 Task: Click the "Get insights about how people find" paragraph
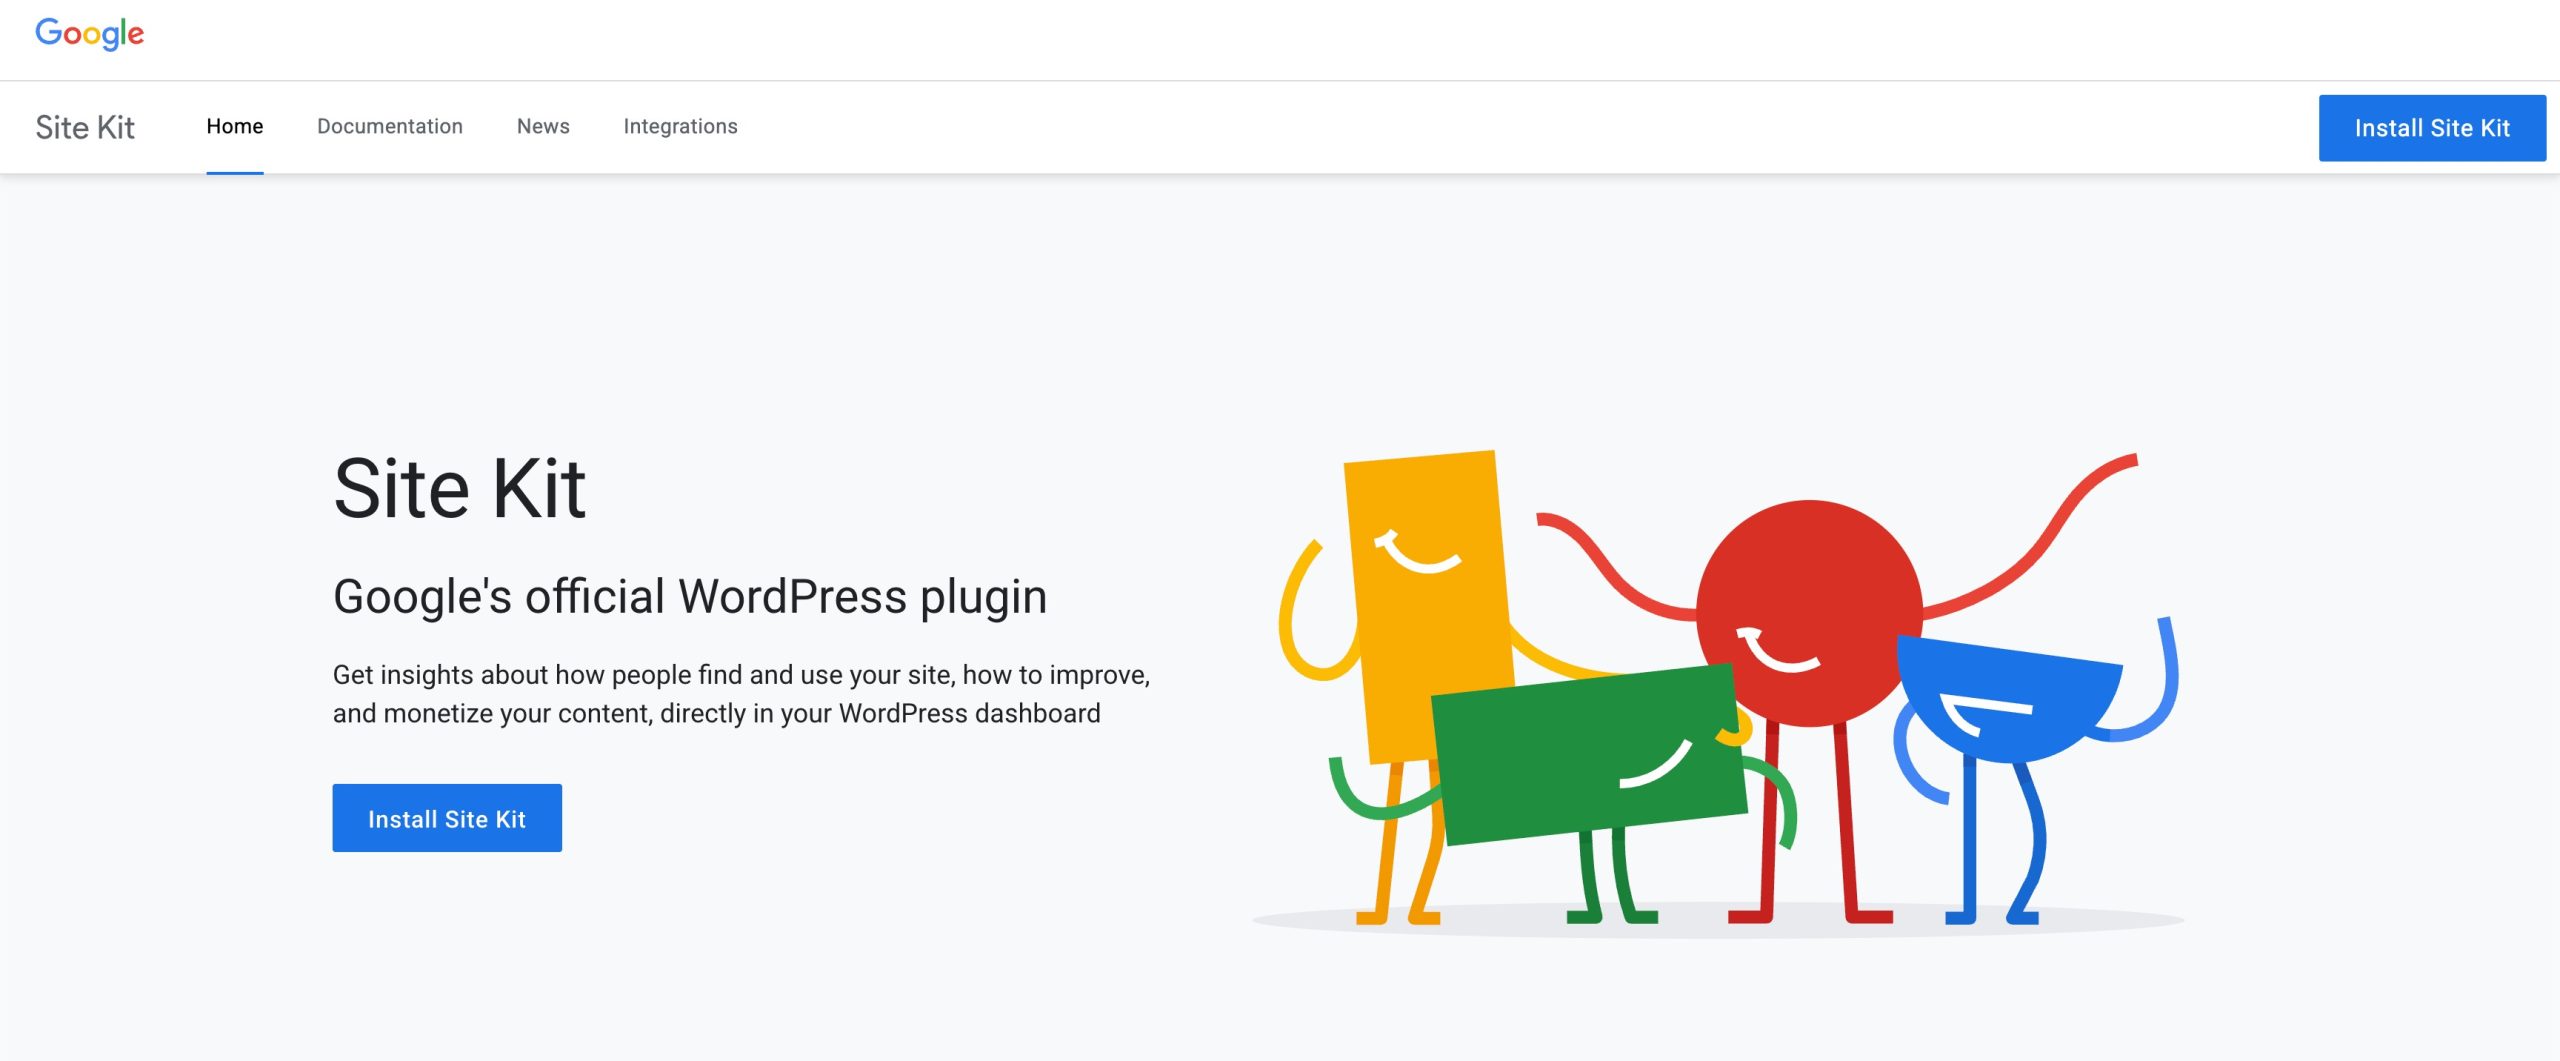click(741, 694)
